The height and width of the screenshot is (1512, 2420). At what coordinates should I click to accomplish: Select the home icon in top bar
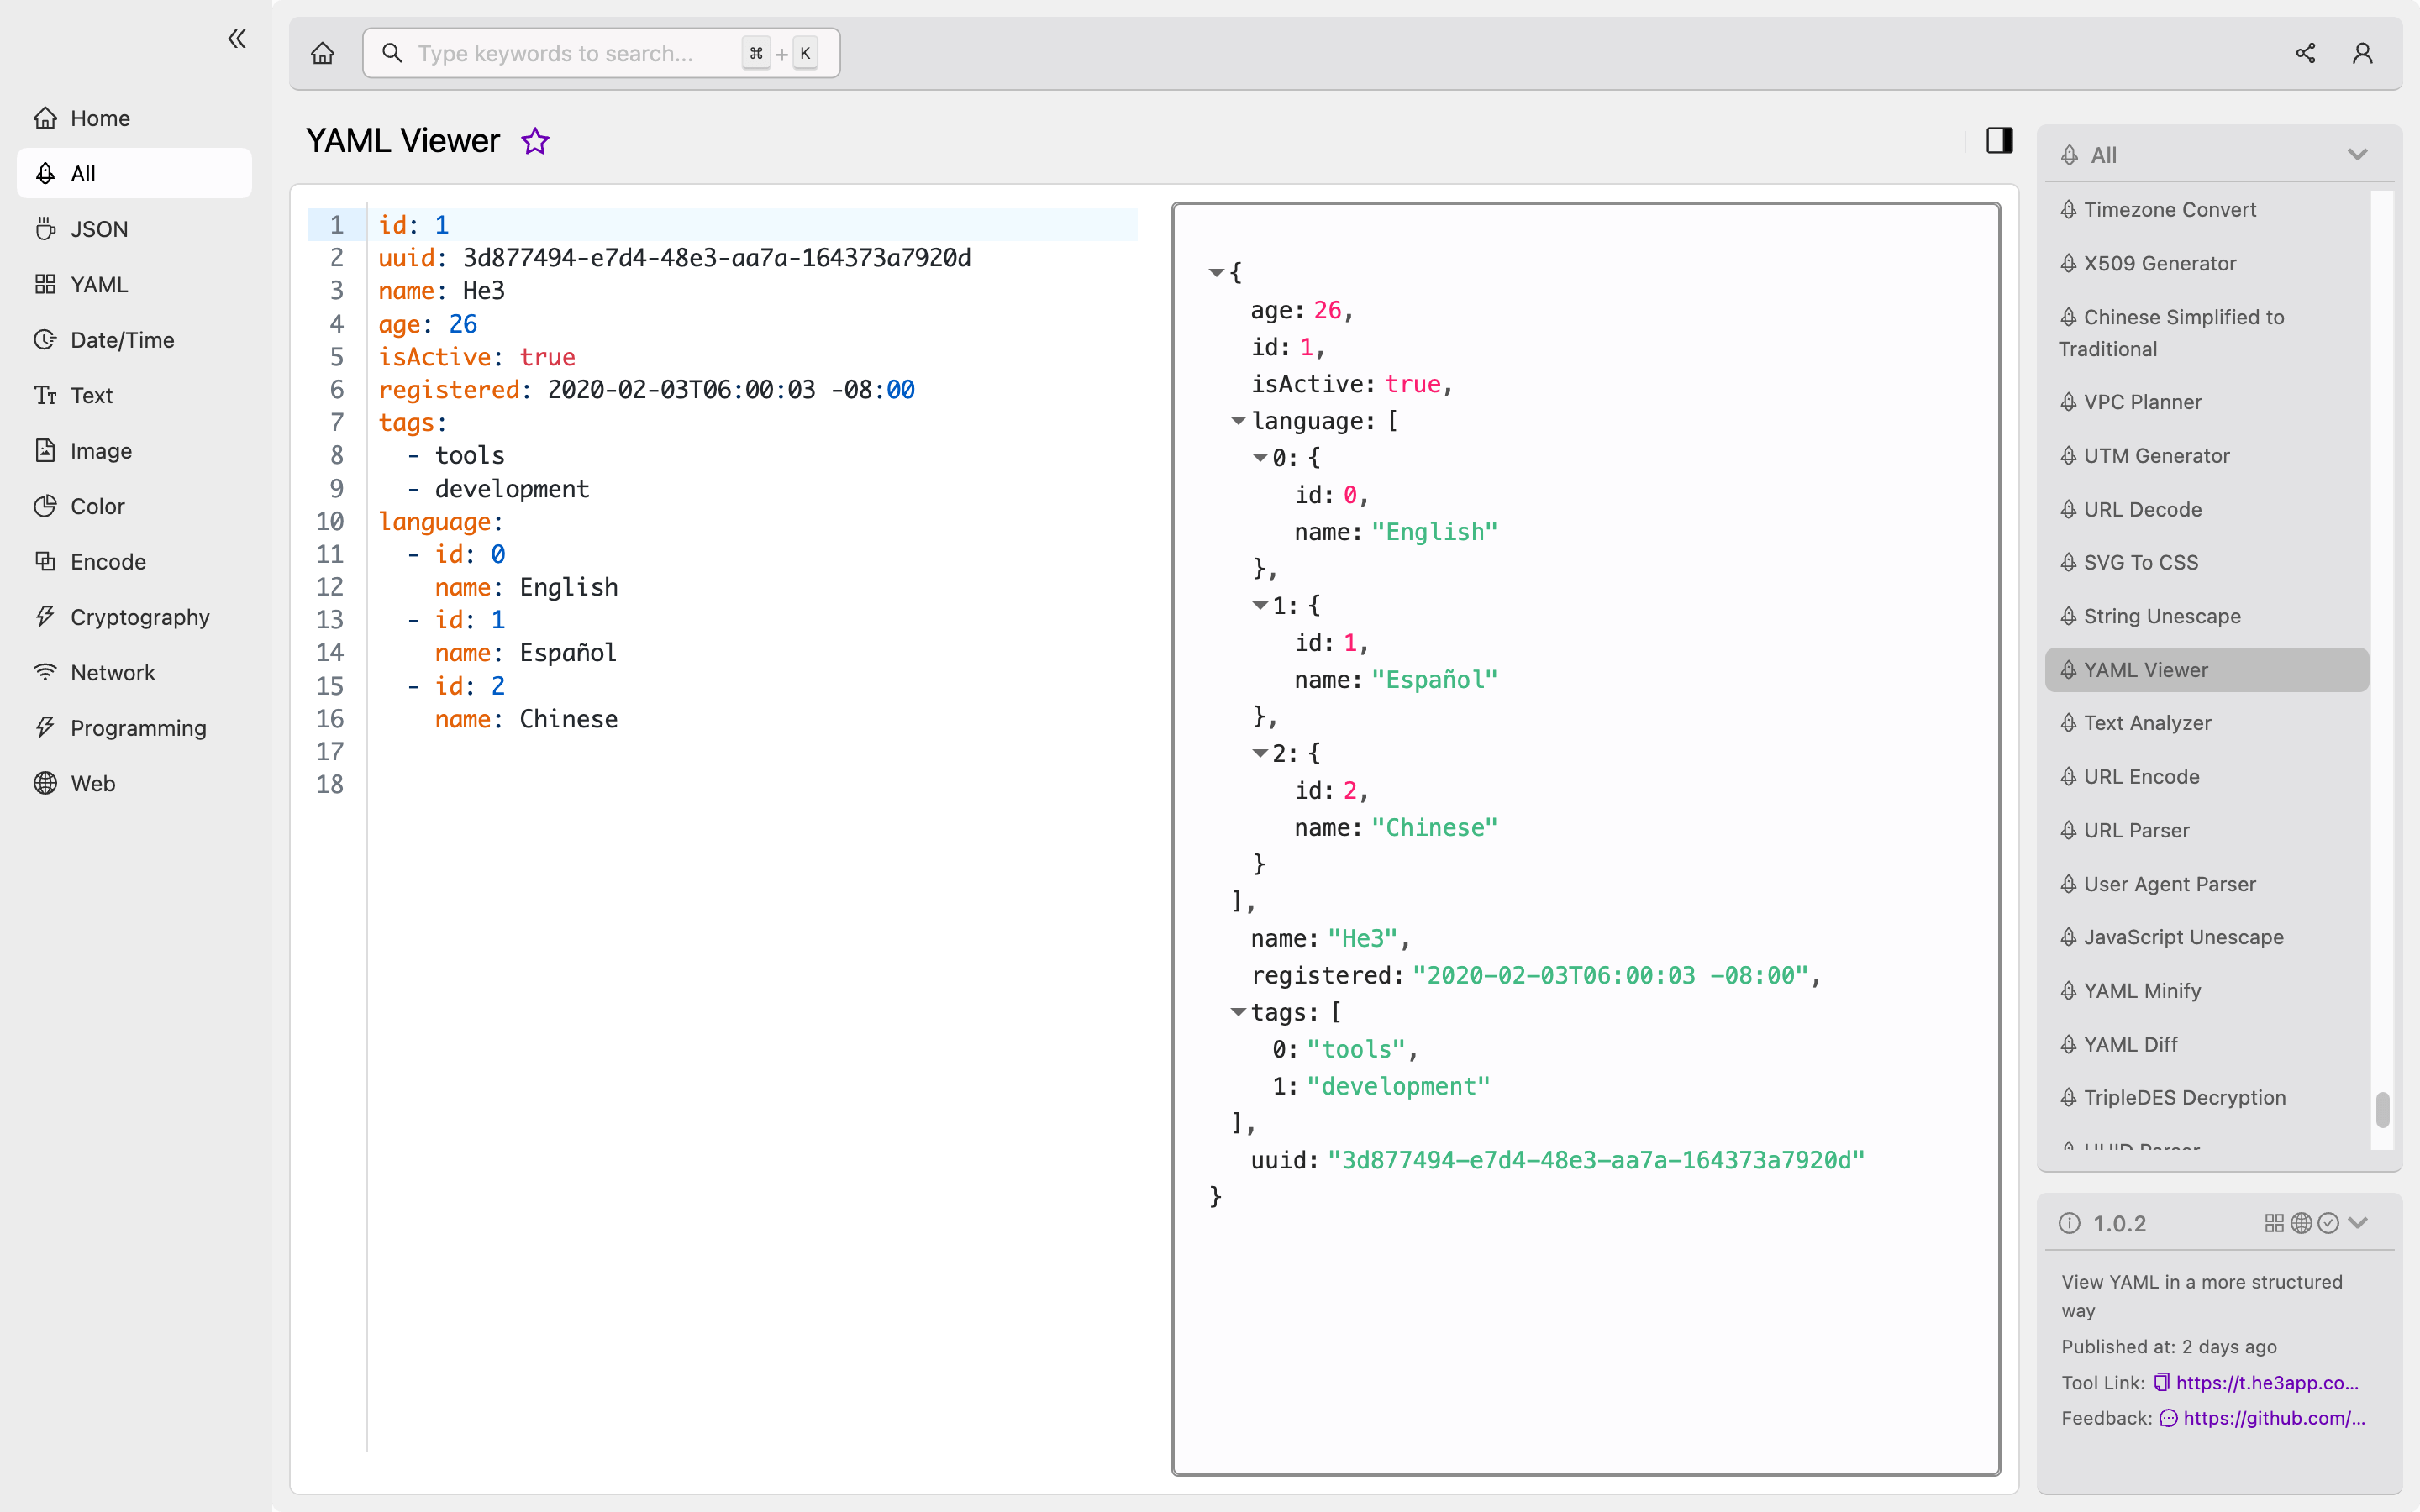[x=323, y=52]
